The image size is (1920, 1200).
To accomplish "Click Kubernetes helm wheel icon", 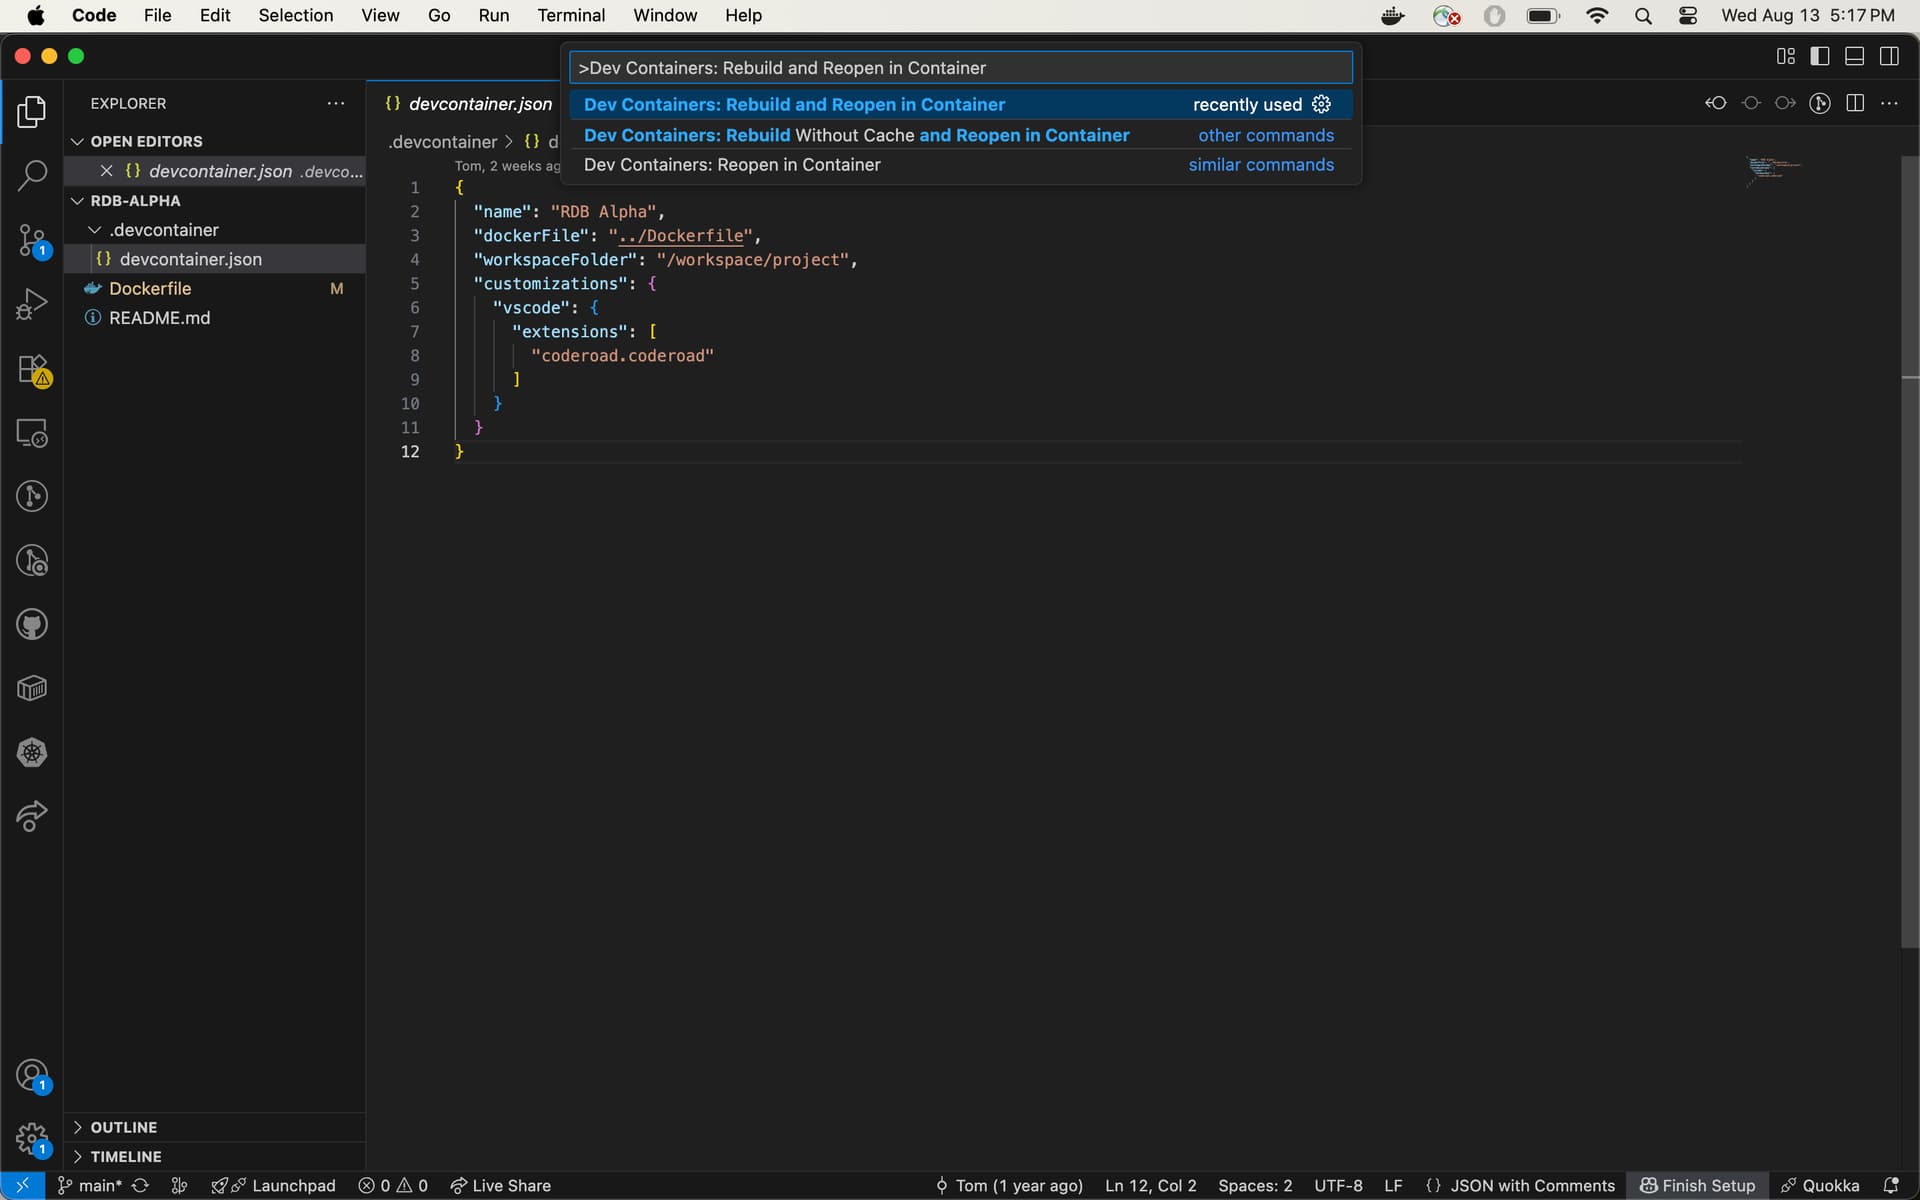I will [x=32, y=753].
